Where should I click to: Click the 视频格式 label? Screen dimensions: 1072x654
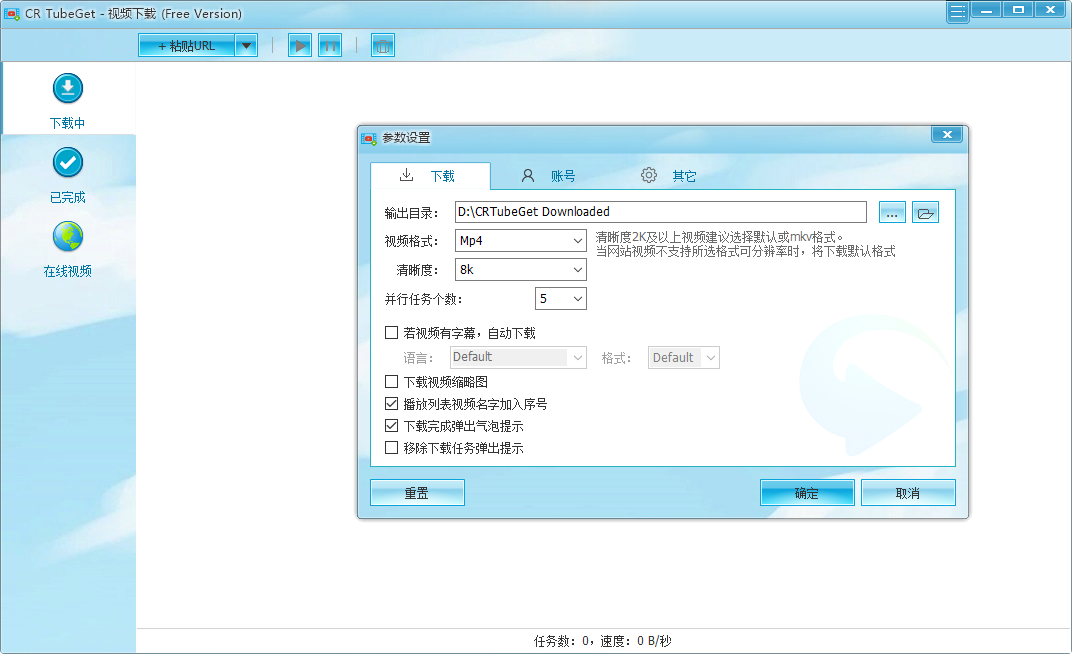411,241
